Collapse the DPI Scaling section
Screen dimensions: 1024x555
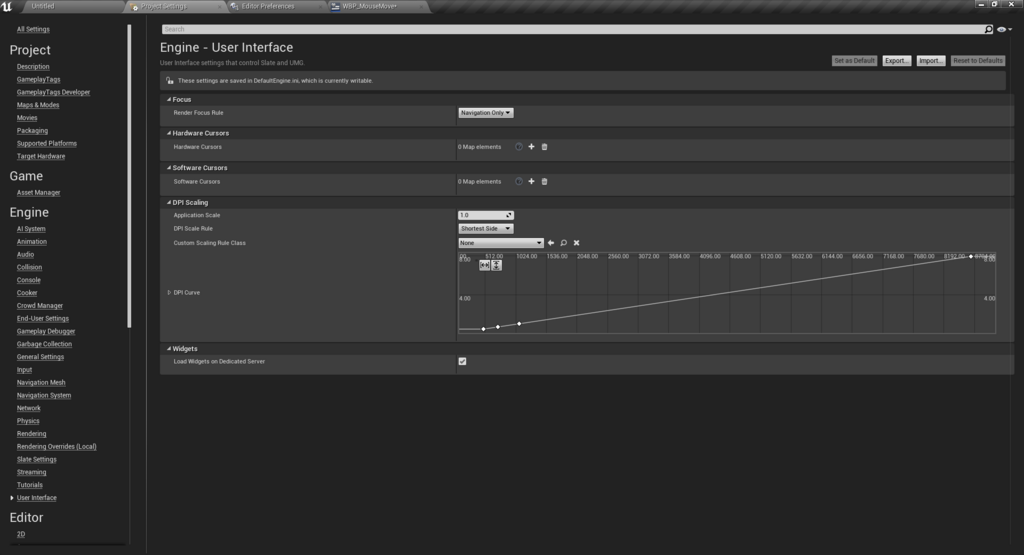[168, 202]
